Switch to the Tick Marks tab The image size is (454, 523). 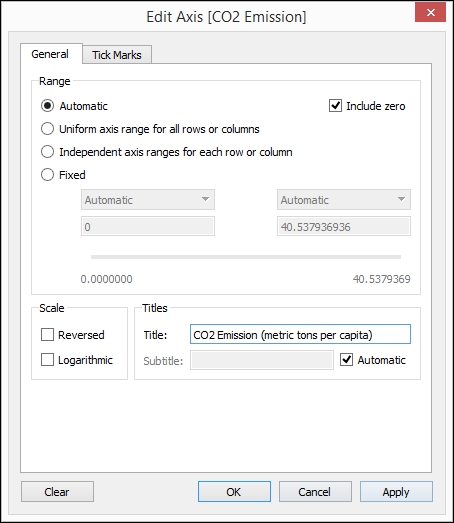pyautogui.click(x=117, y=55)
